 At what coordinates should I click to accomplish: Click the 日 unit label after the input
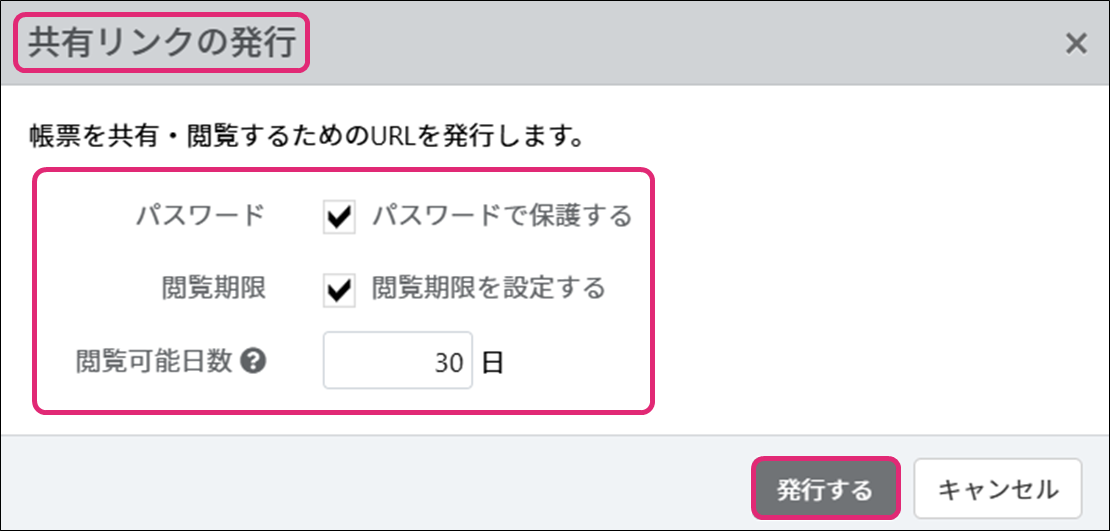pyautogui.click(x=492, y=363)
